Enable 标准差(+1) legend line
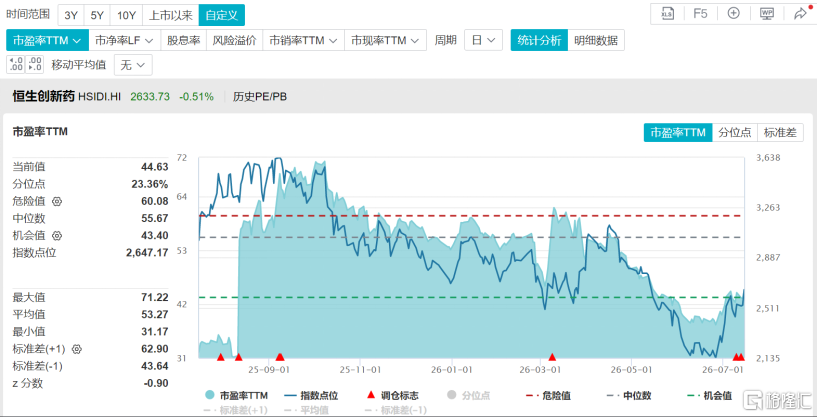Viewport: 818px width, 417px height. (x=234, y=410)
